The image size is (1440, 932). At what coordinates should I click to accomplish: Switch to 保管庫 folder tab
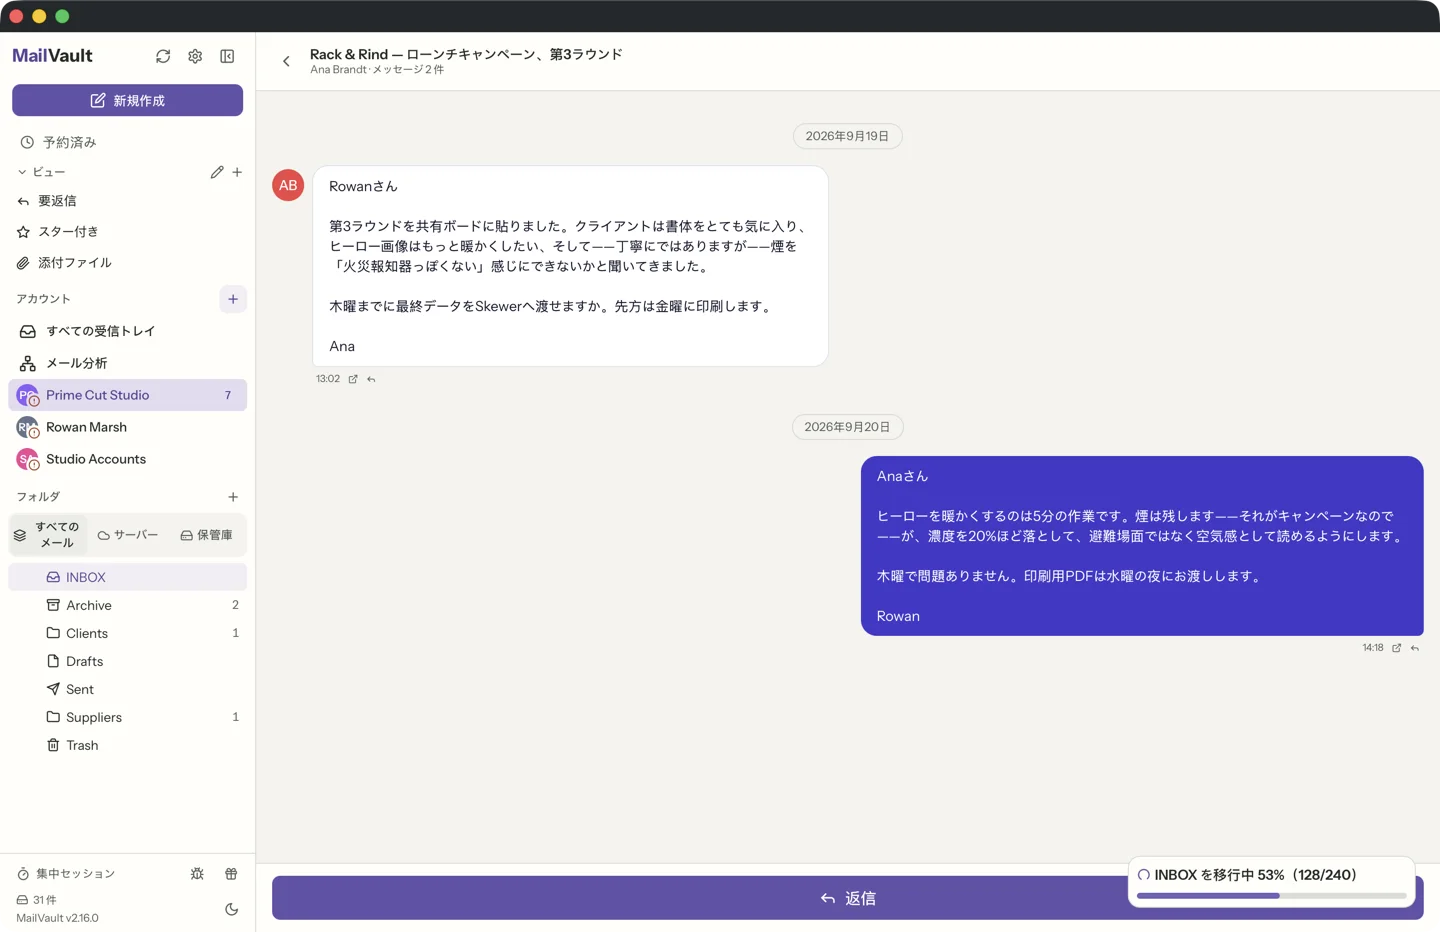tap(206, 535)
